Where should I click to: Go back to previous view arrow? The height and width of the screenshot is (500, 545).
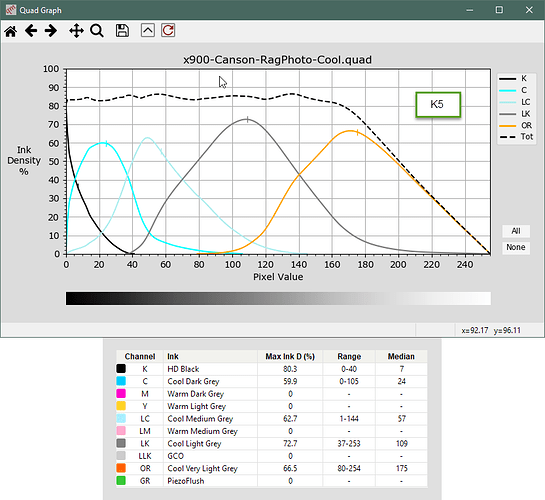tap(31, 31)
